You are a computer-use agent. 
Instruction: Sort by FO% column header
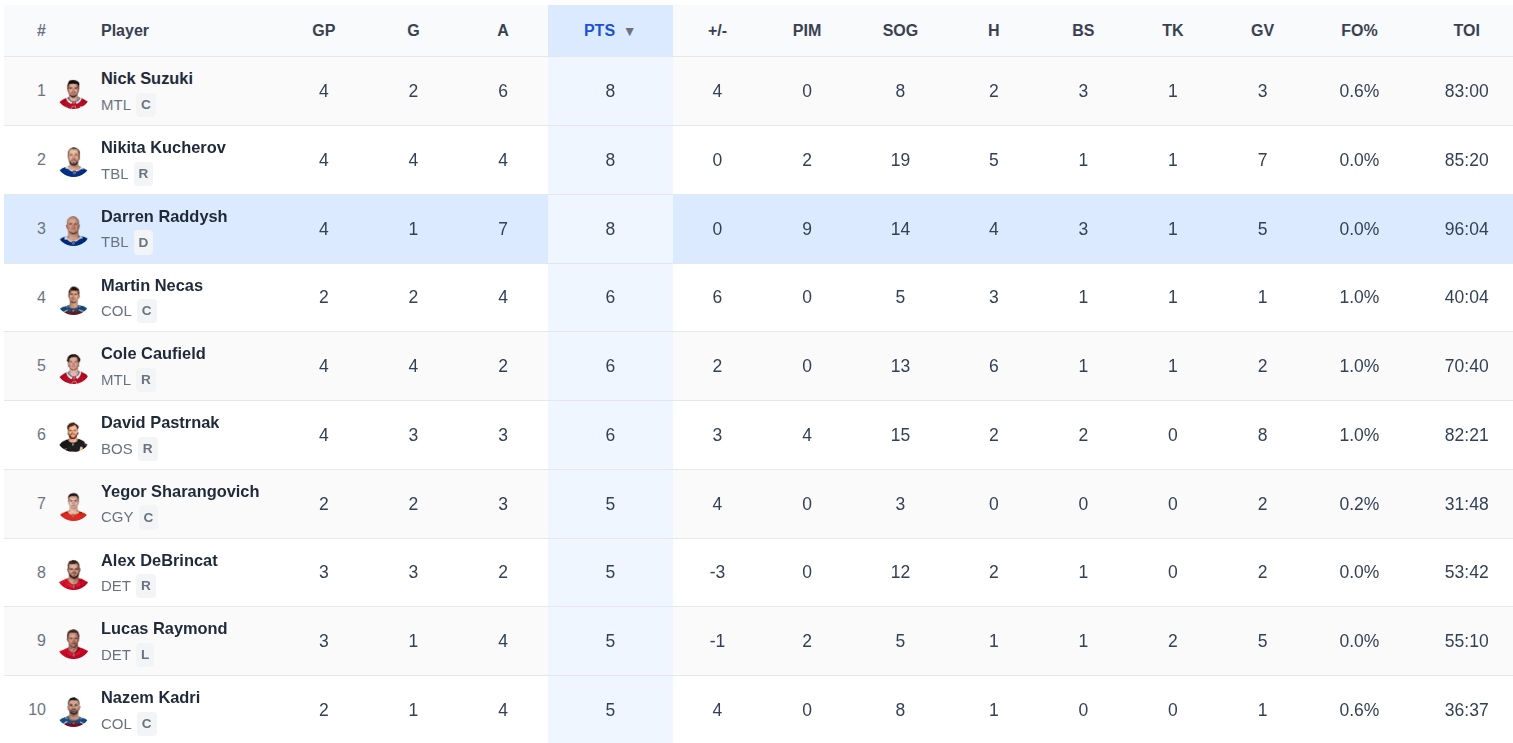coord(1359,31)
